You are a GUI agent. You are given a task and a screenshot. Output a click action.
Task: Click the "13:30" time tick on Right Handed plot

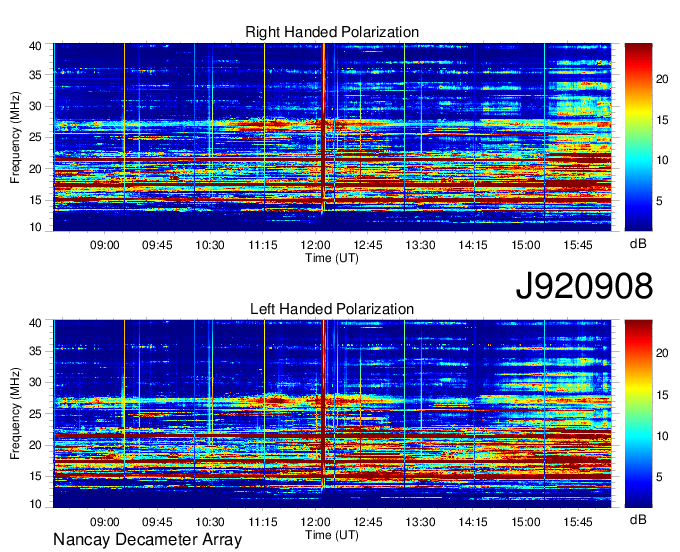pyautogui.click(x=420, y=245)
